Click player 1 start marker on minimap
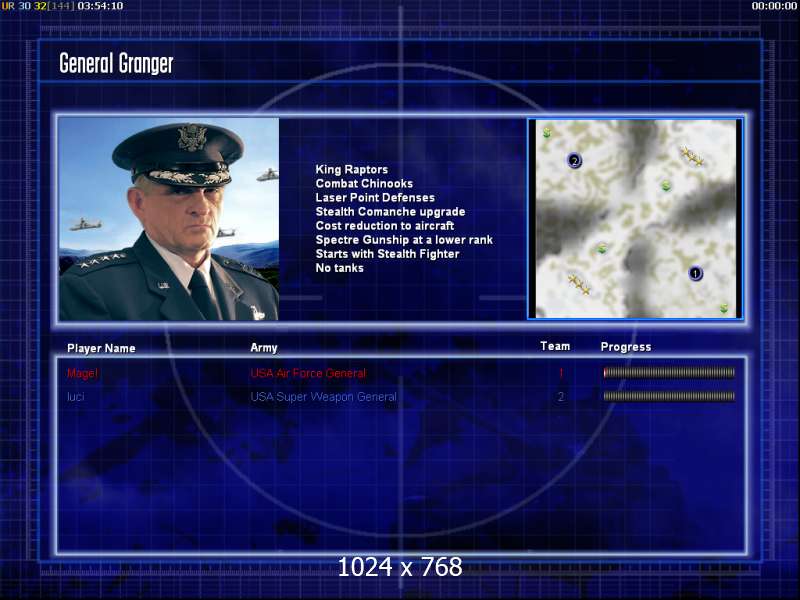Screen dimensions: 800x600 (x=695, y=273)
